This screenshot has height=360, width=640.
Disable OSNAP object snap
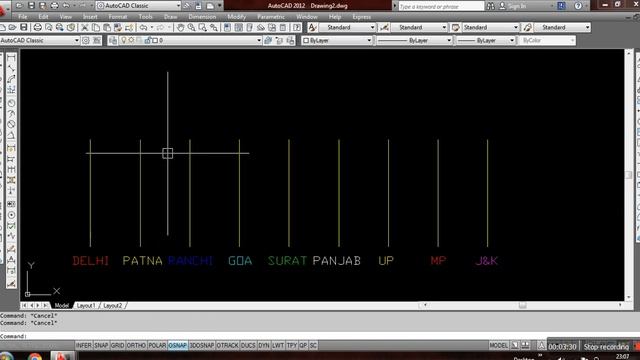click(178, 345)
